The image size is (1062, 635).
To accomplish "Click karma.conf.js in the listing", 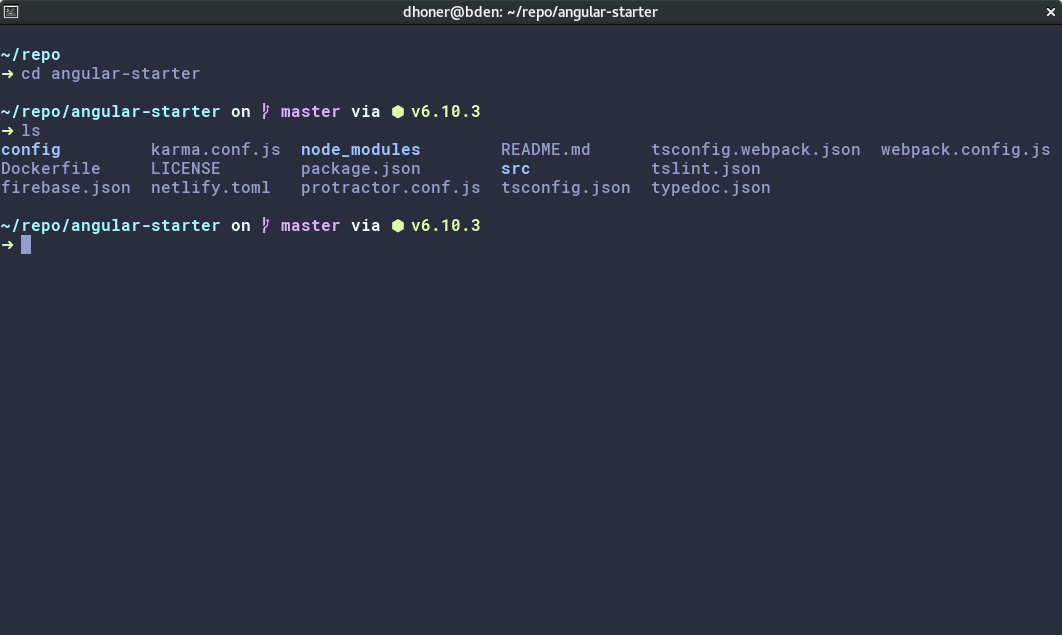I will (215, 150).
